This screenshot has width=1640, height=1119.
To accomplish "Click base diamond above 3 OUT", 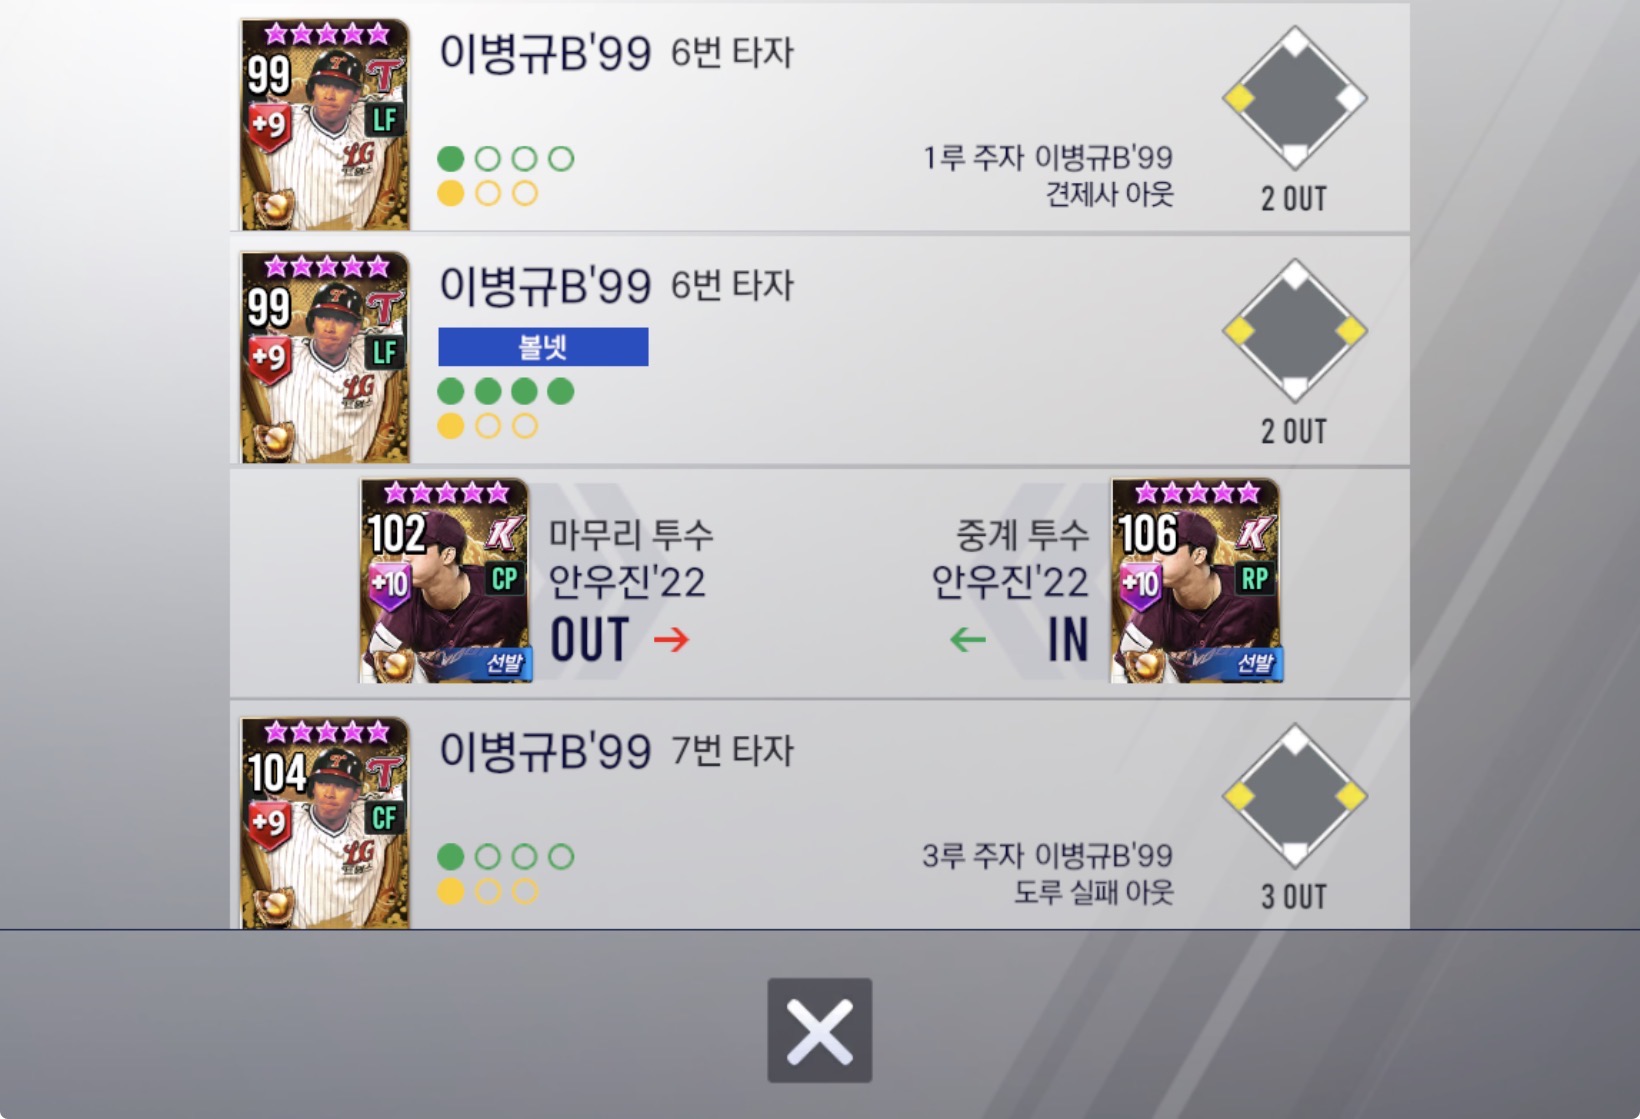I will pos(1295,796).
